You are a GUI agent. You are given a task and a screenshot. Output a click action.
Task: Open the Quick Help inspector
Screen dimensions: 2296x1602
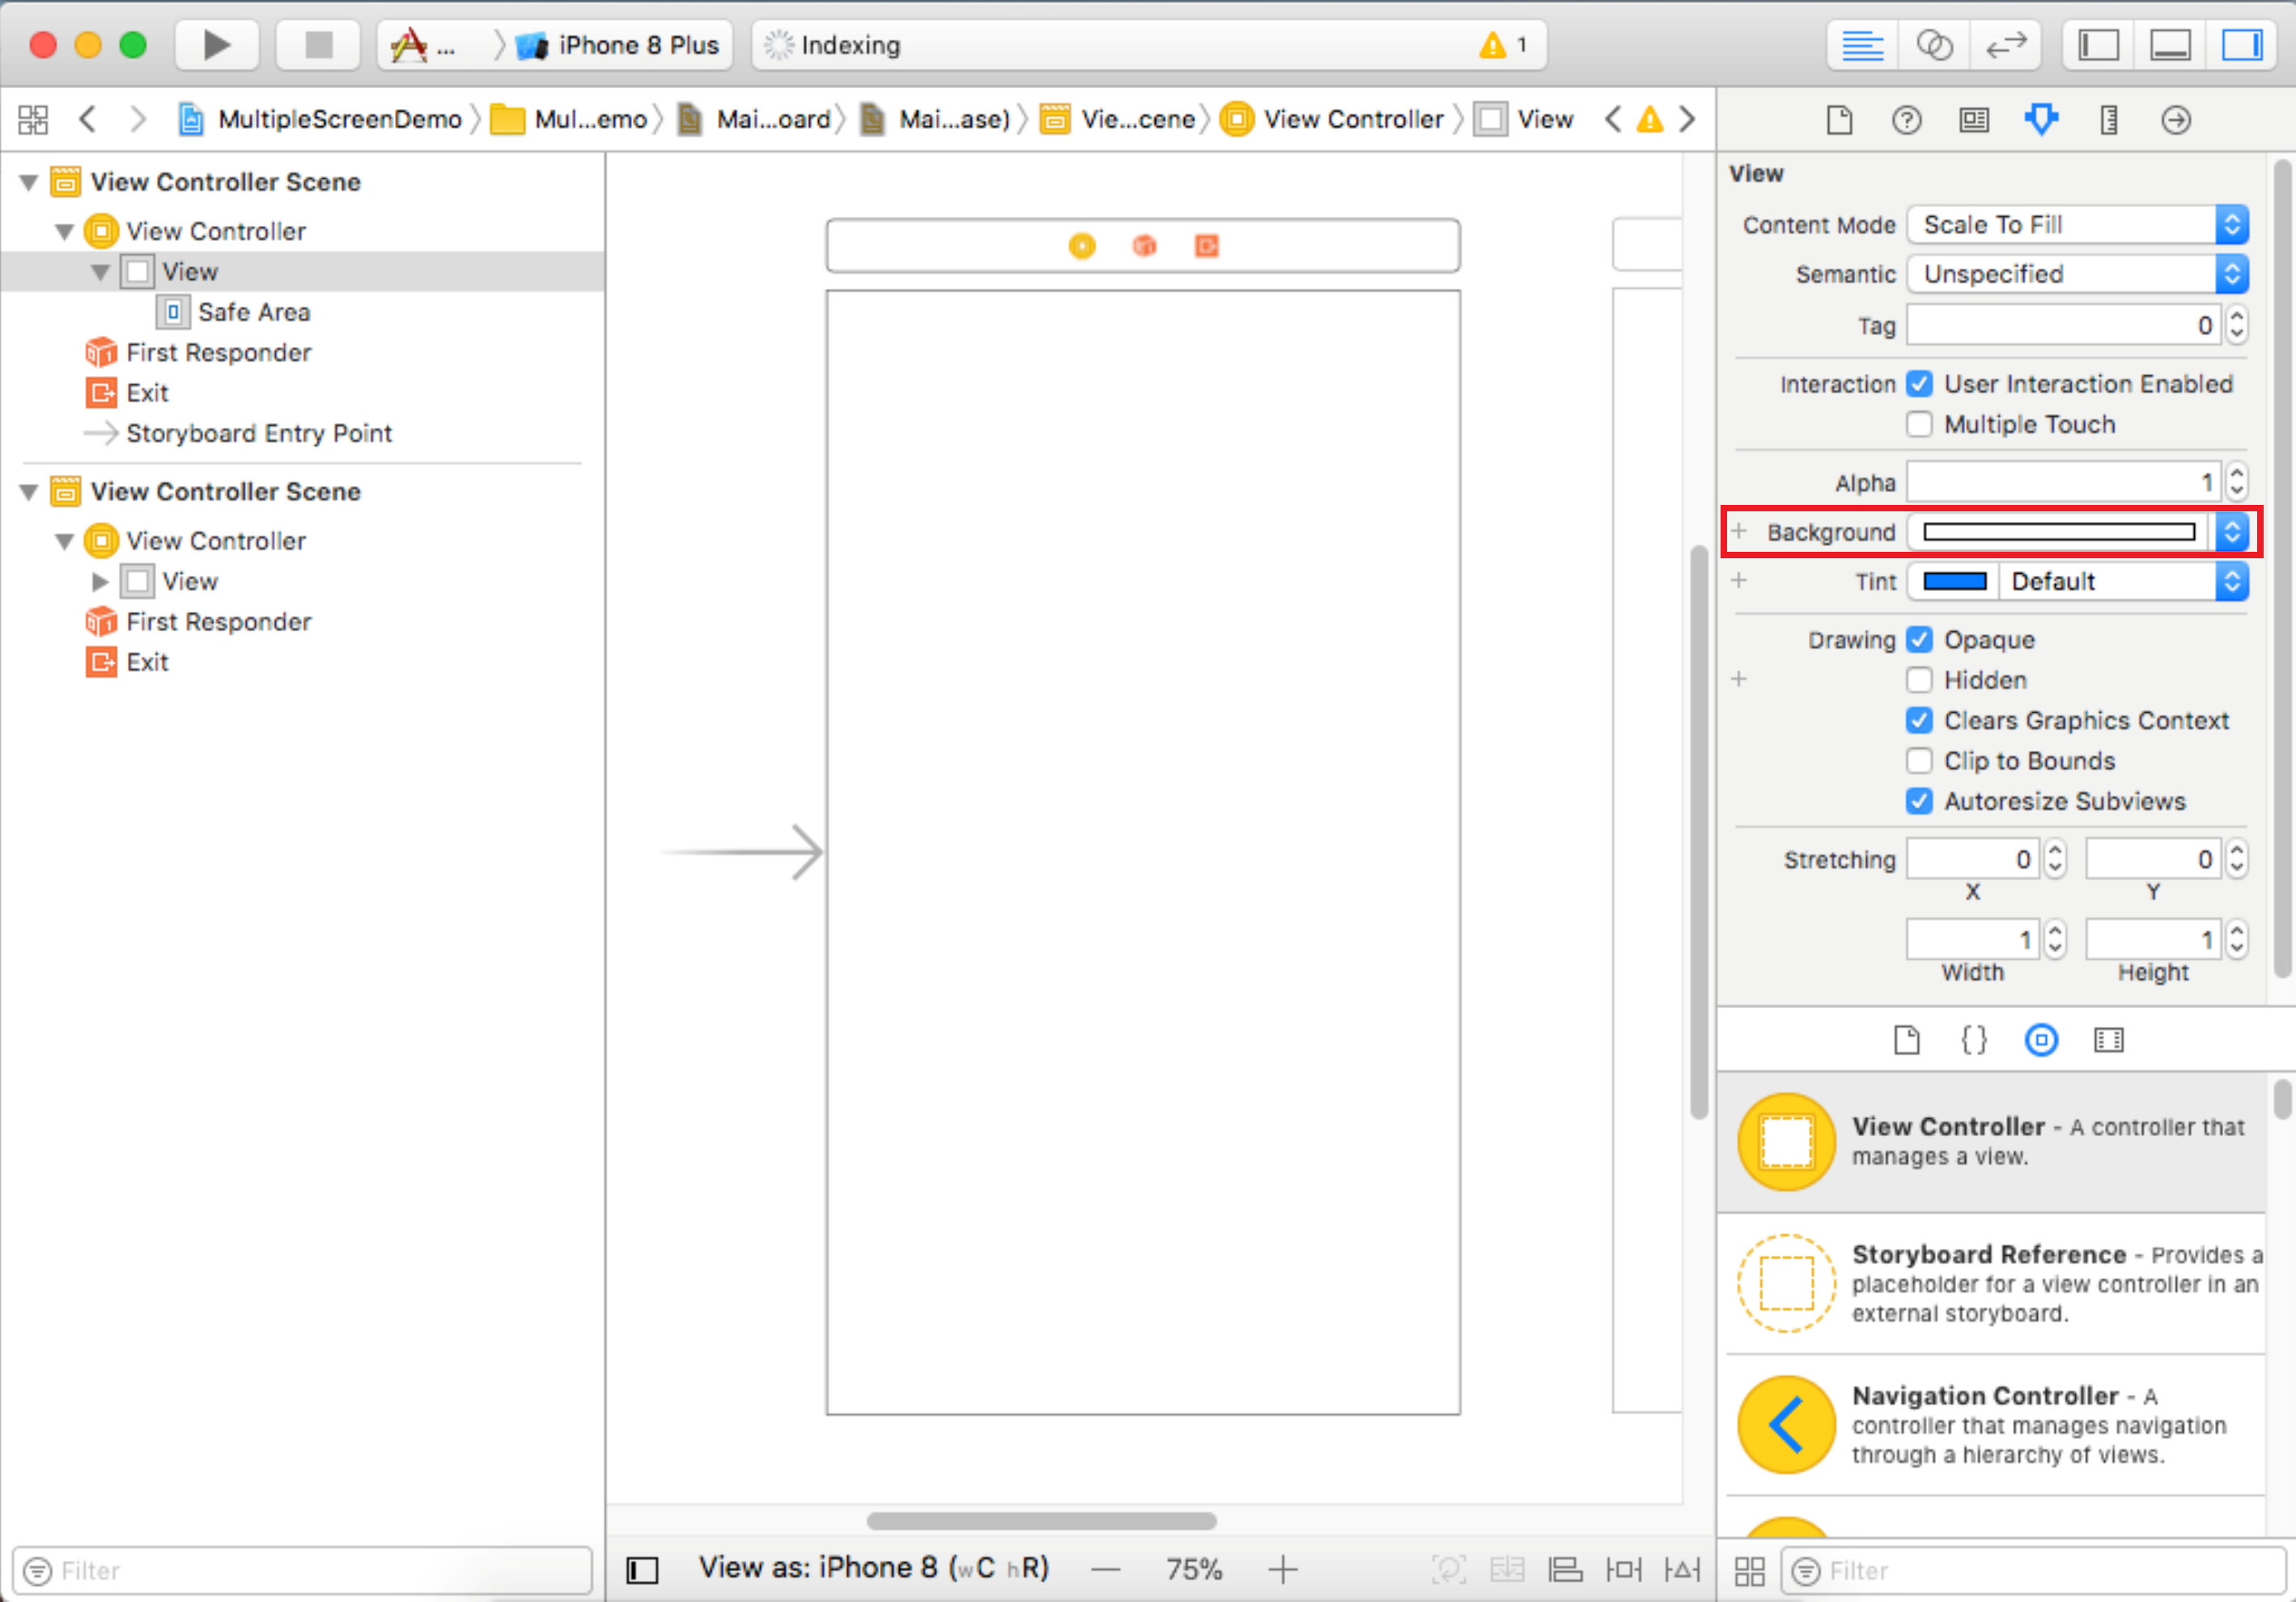[x=1906, y=120]
